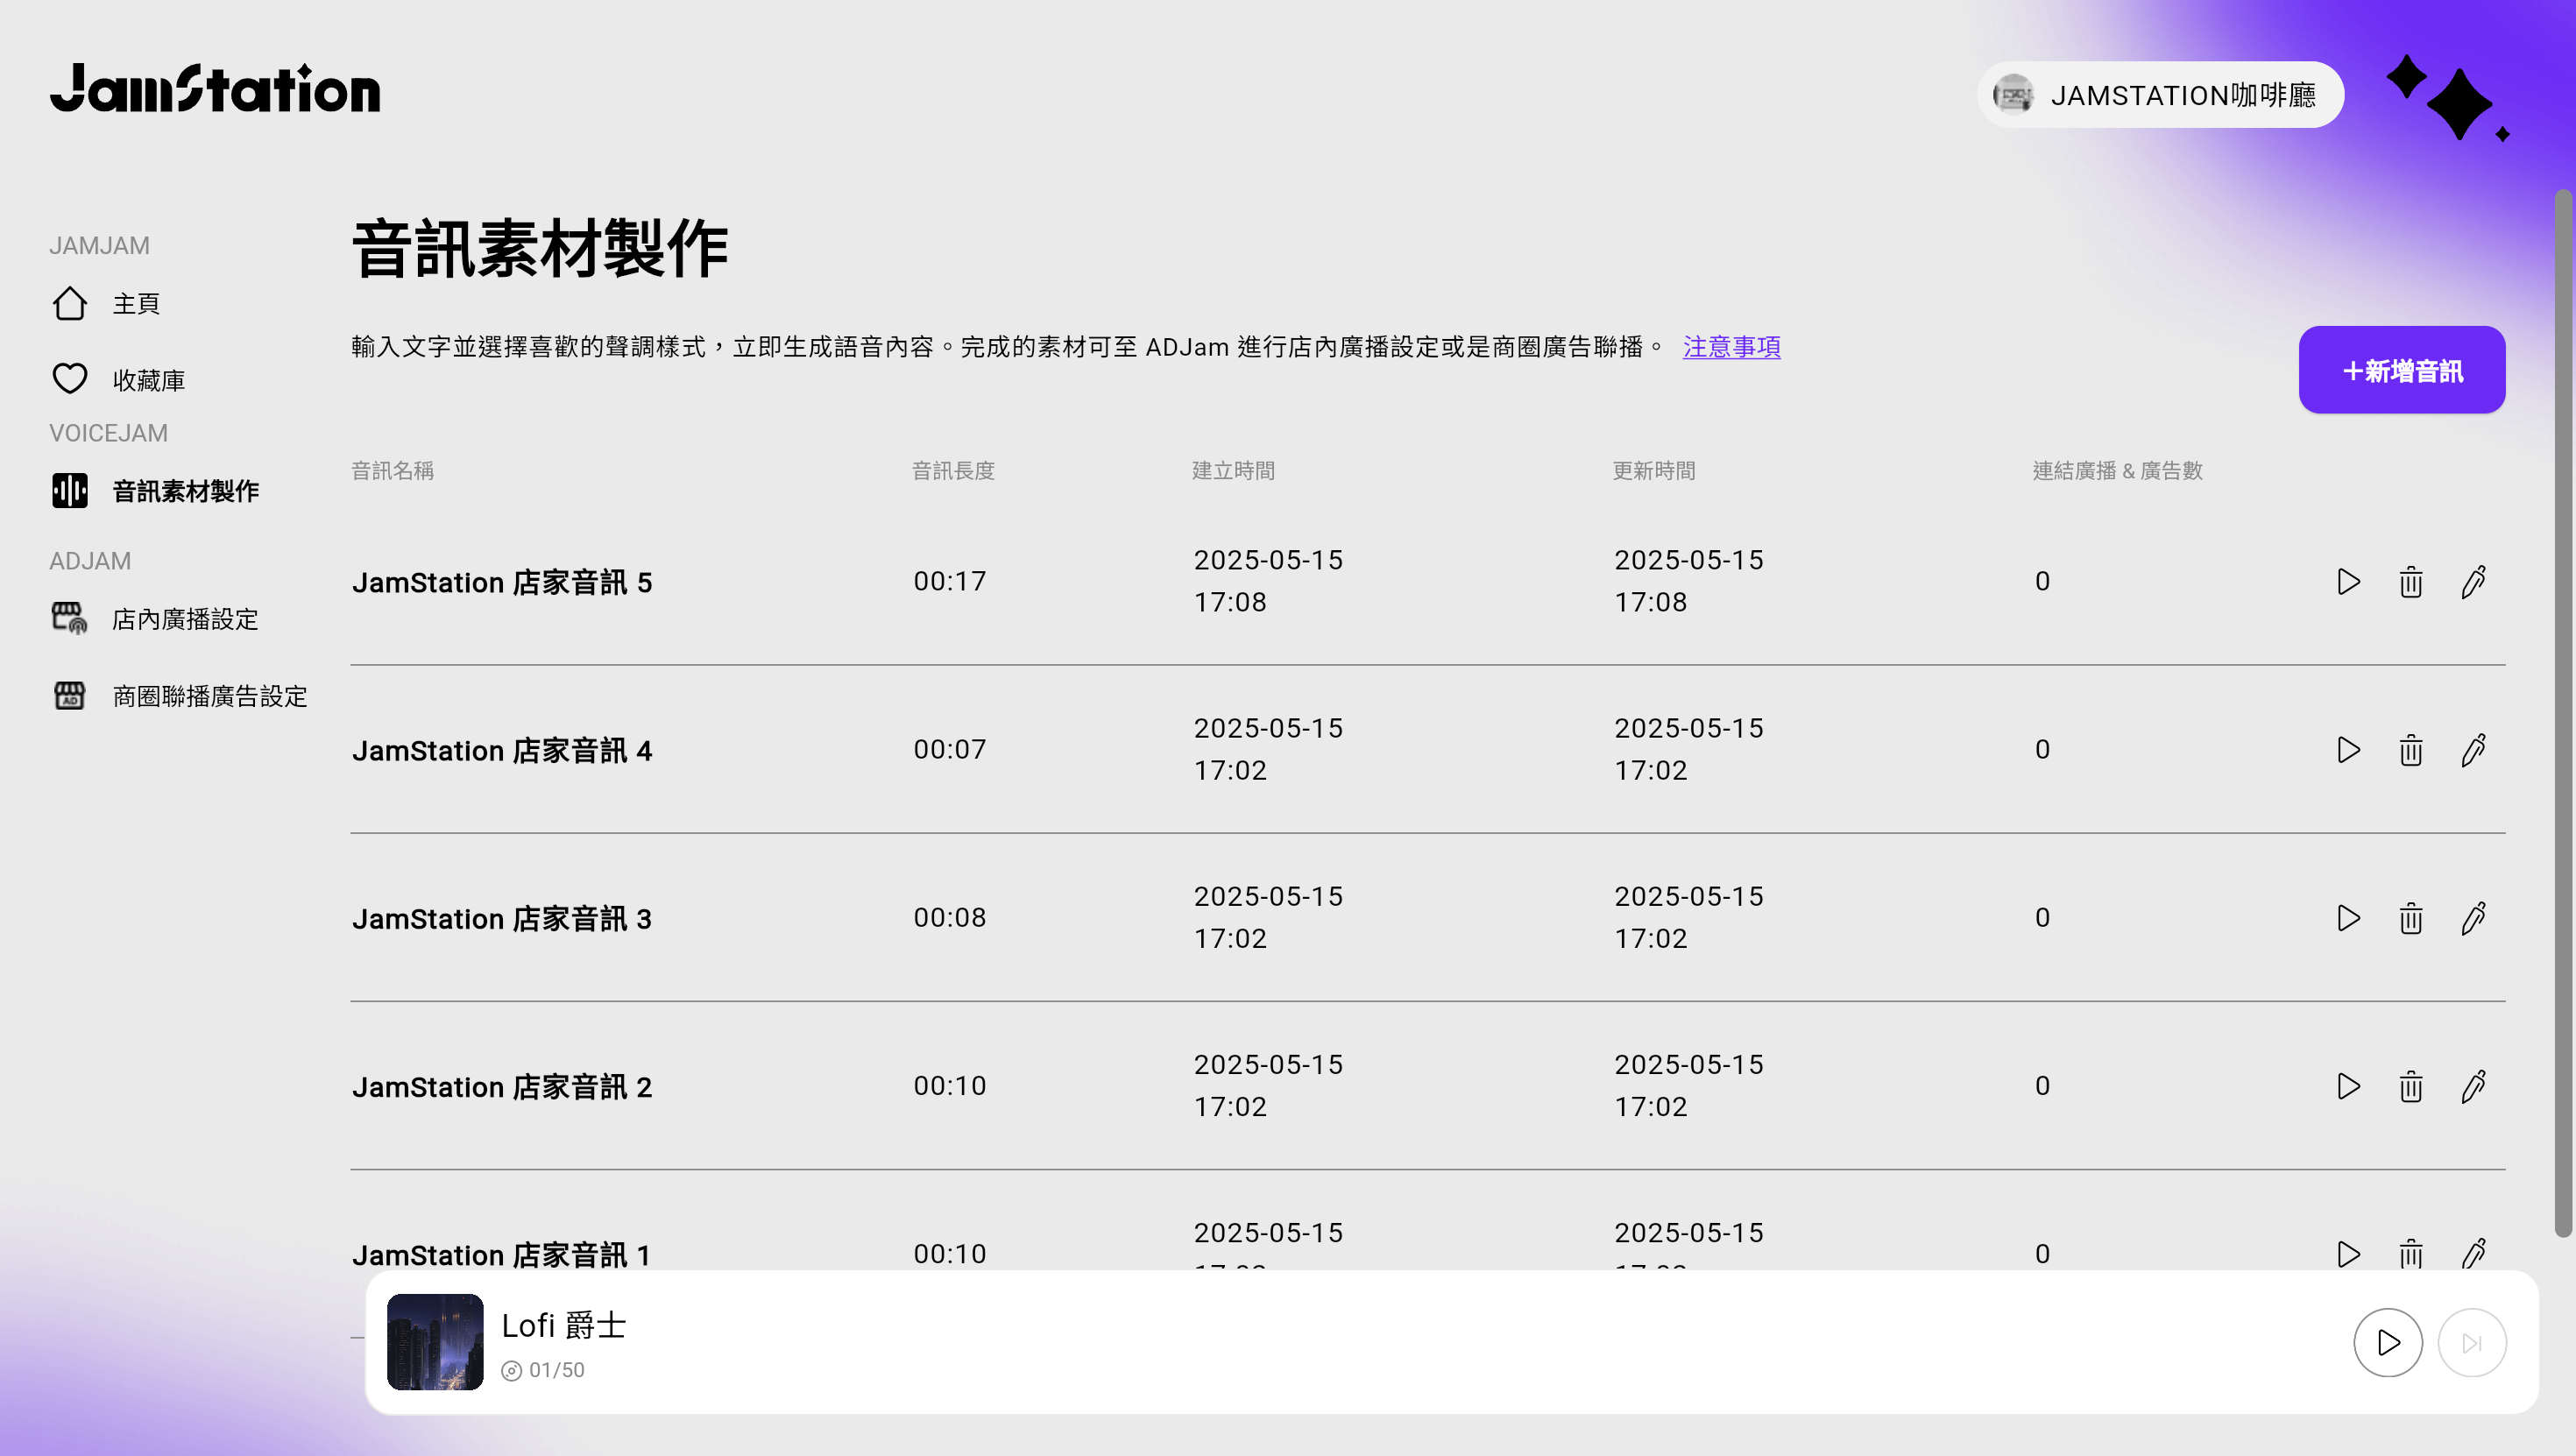Play JamStation 店家音訊 1 audio

point(2348,1253)
